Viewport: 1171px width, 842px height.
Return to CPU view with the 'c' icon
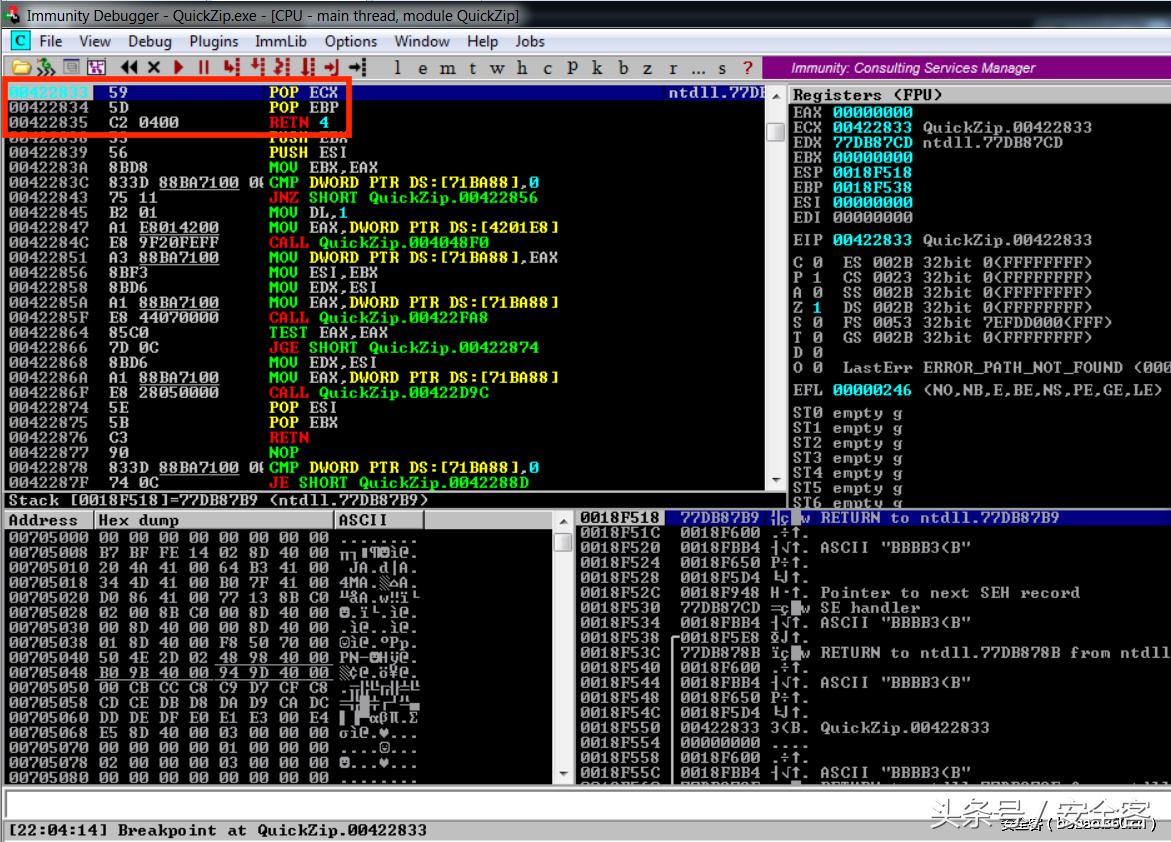click(x=547, y=67)
